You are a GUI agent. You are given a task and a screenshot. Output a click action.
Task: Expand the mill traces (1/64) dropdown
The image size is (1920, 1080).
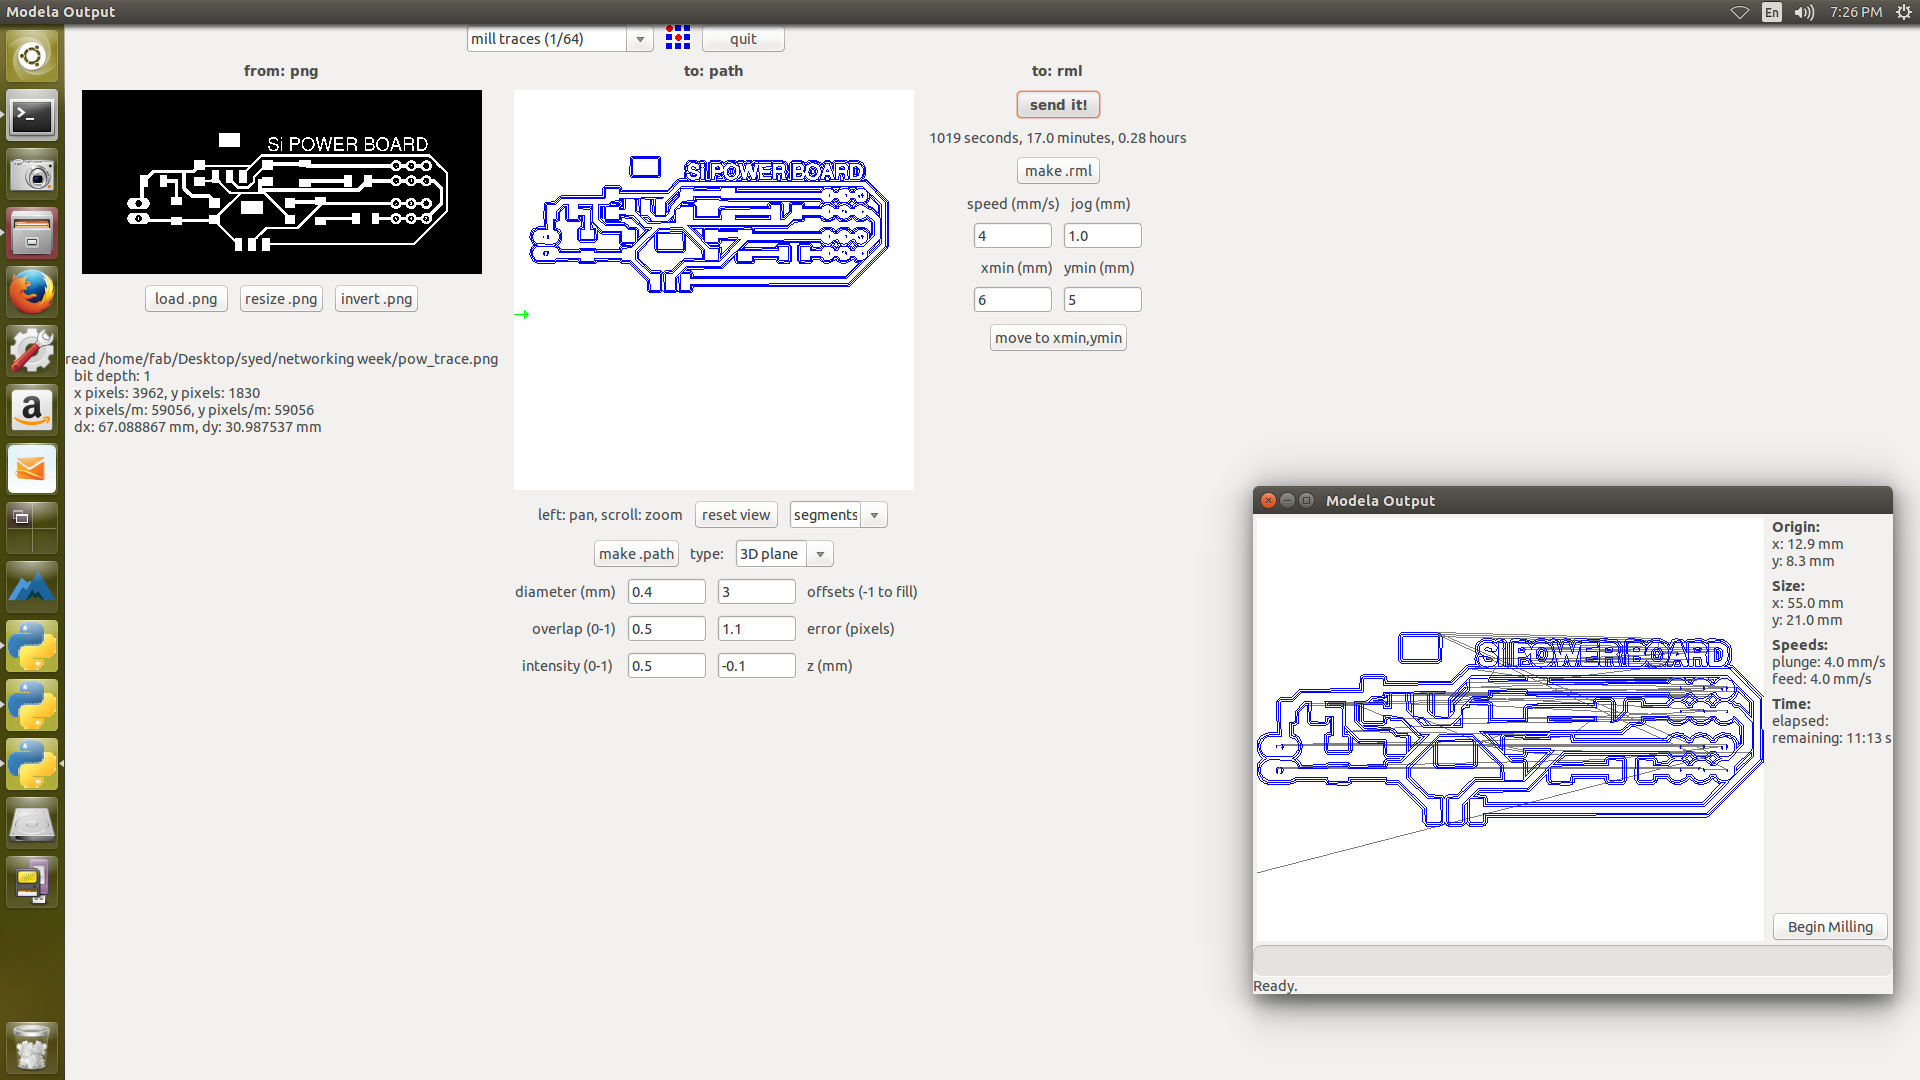(x=640, y=39)
